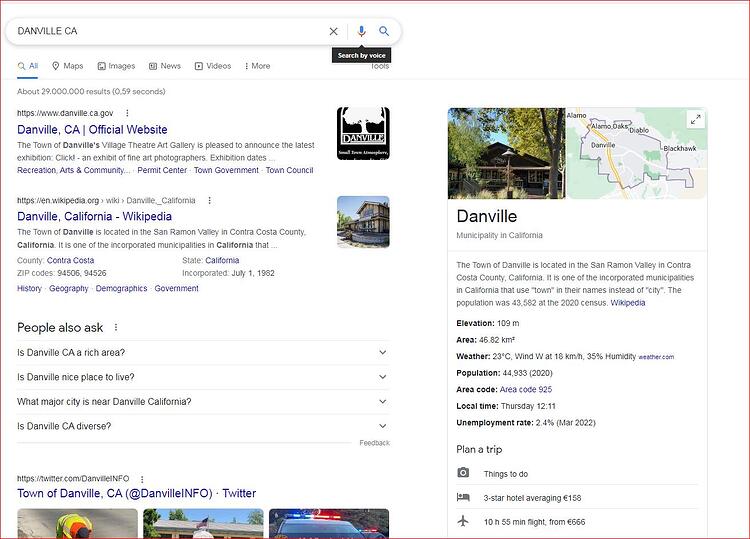The height and width of the screenshot is (539, 750).
Task: Click the first Twitter image with worker
Action: point(77,523)
